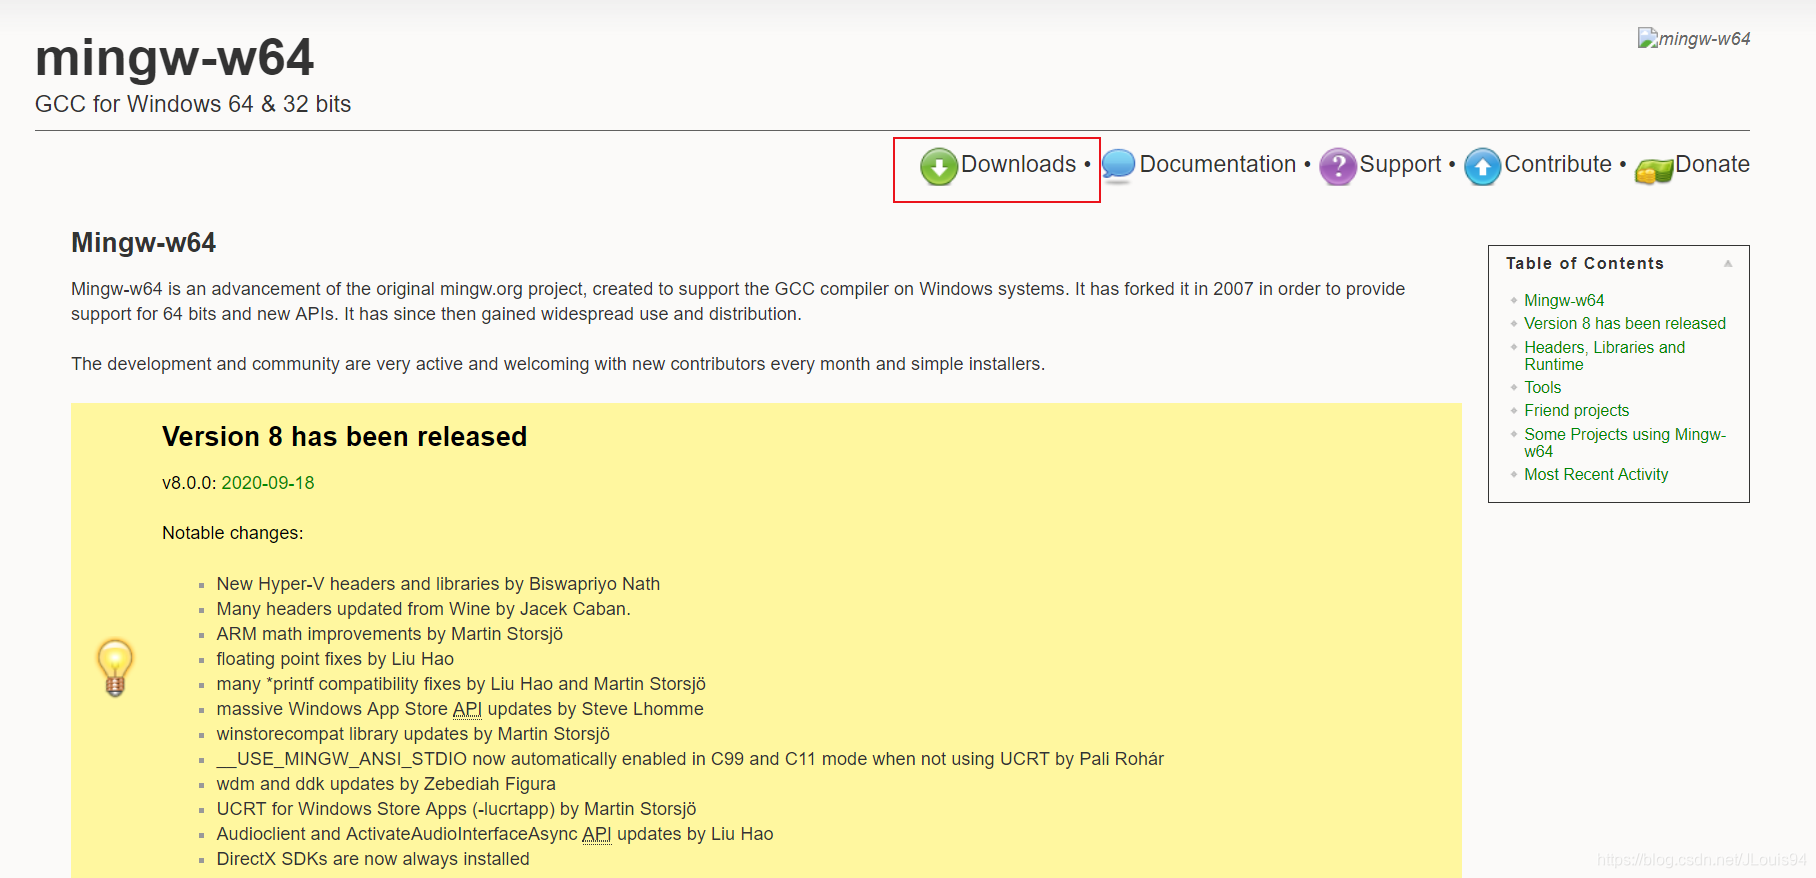This screenshot has height=878, width=1816.
Task: Click the green Downloads arrow icon
Action: pyautogui.click(x=939, y=167)
